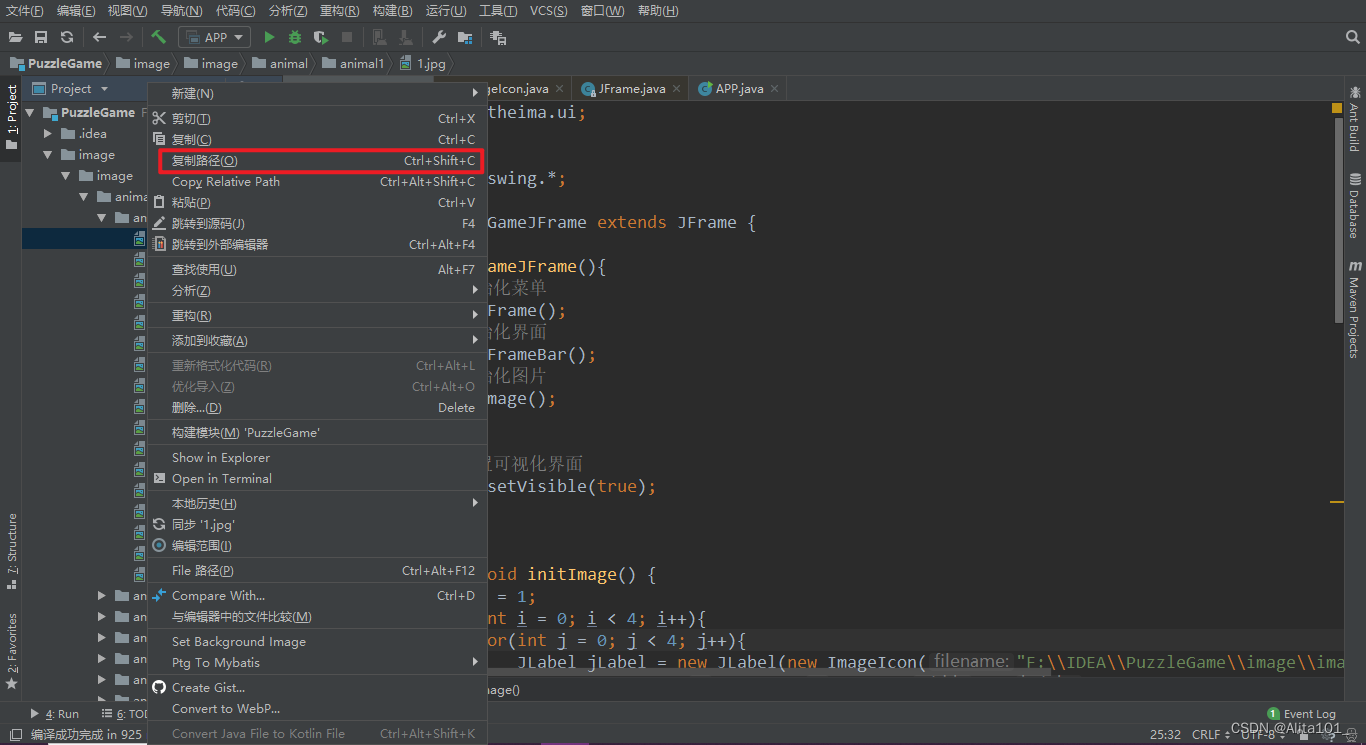Select 复制路径(O) in context menu
Screen dimensions: 1366x745
[205, 161]
